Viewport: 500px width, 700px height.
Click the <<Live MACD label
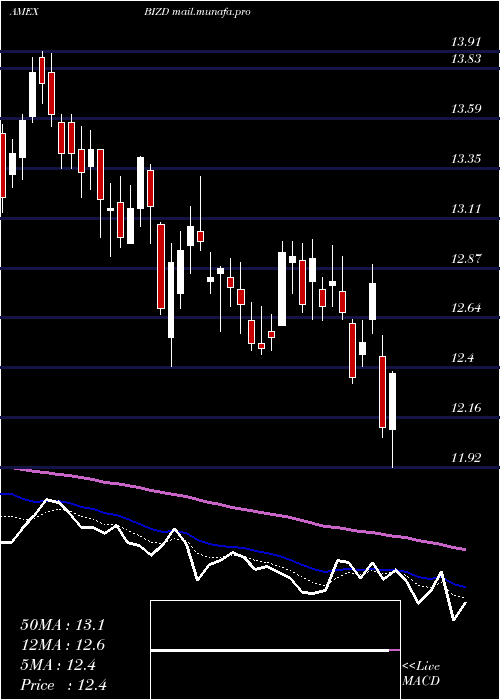click(x=421, y=673)
